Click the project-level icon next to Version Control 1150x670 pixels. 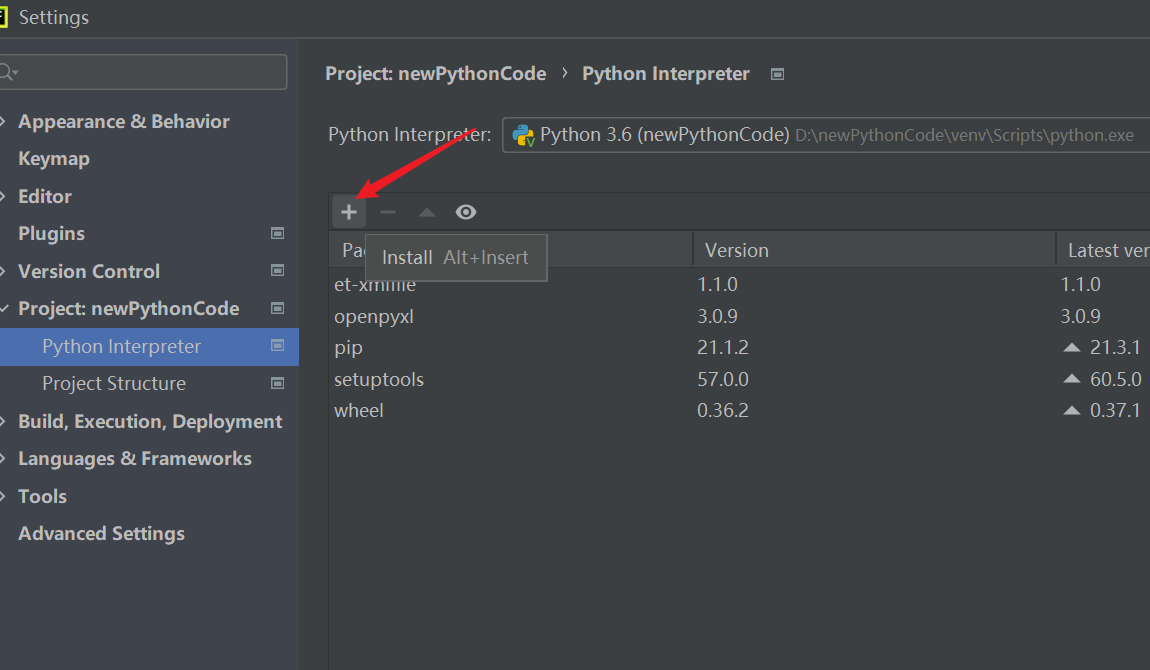278,271
